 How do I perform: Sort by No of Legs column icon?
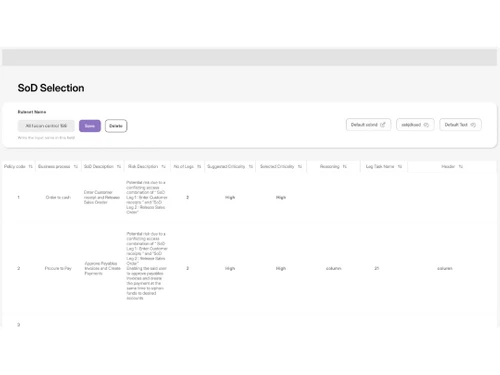point(199,166)
